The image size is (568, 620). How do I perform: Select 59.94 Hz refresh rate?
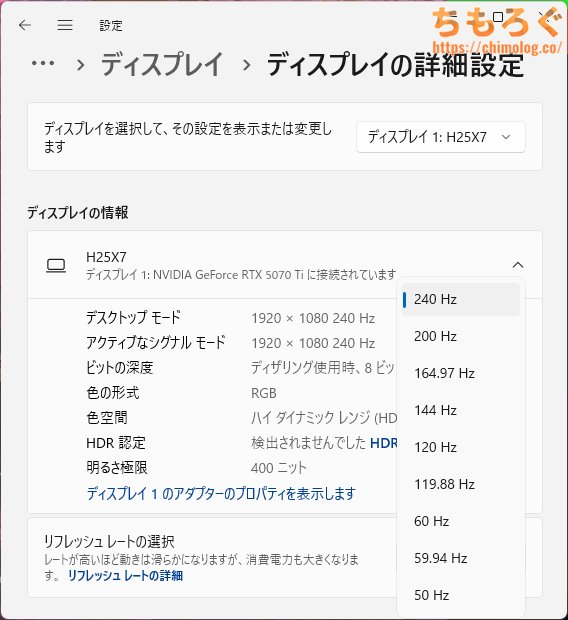(461, 558)
